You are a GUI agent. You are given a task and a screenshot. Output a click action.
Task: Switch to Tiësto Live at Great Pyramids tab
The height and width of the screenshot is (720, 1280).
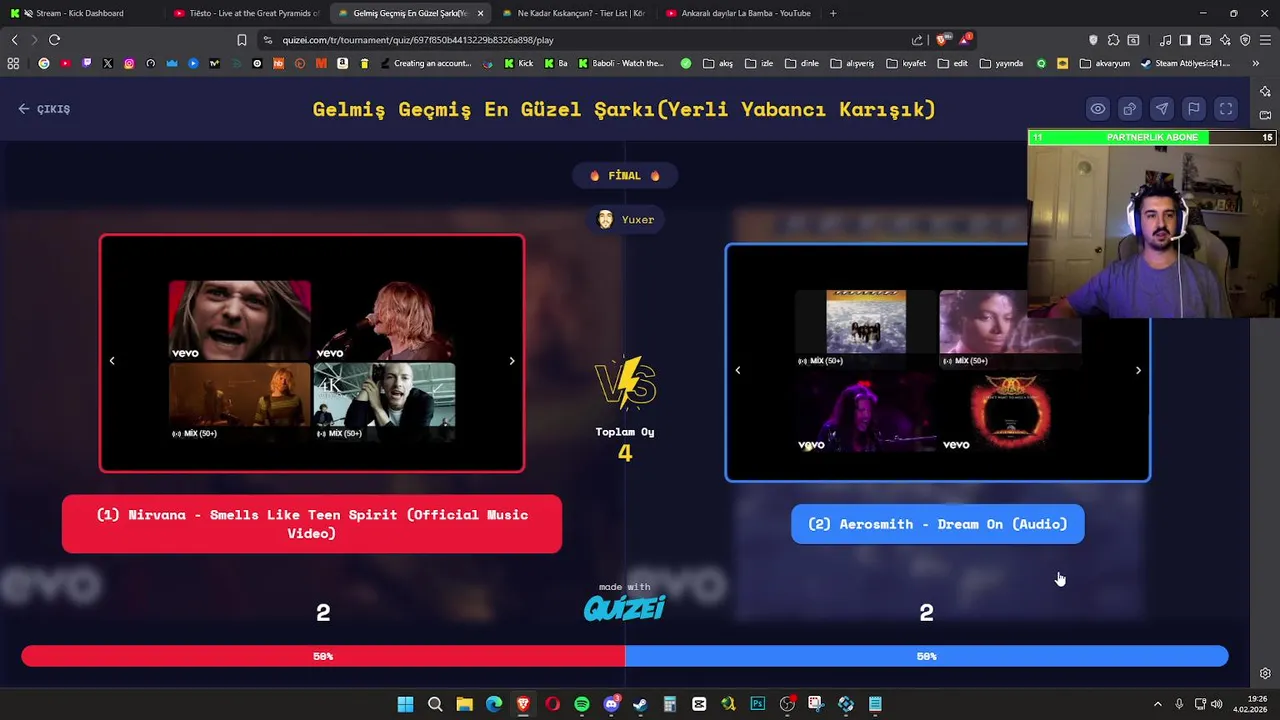245,13
